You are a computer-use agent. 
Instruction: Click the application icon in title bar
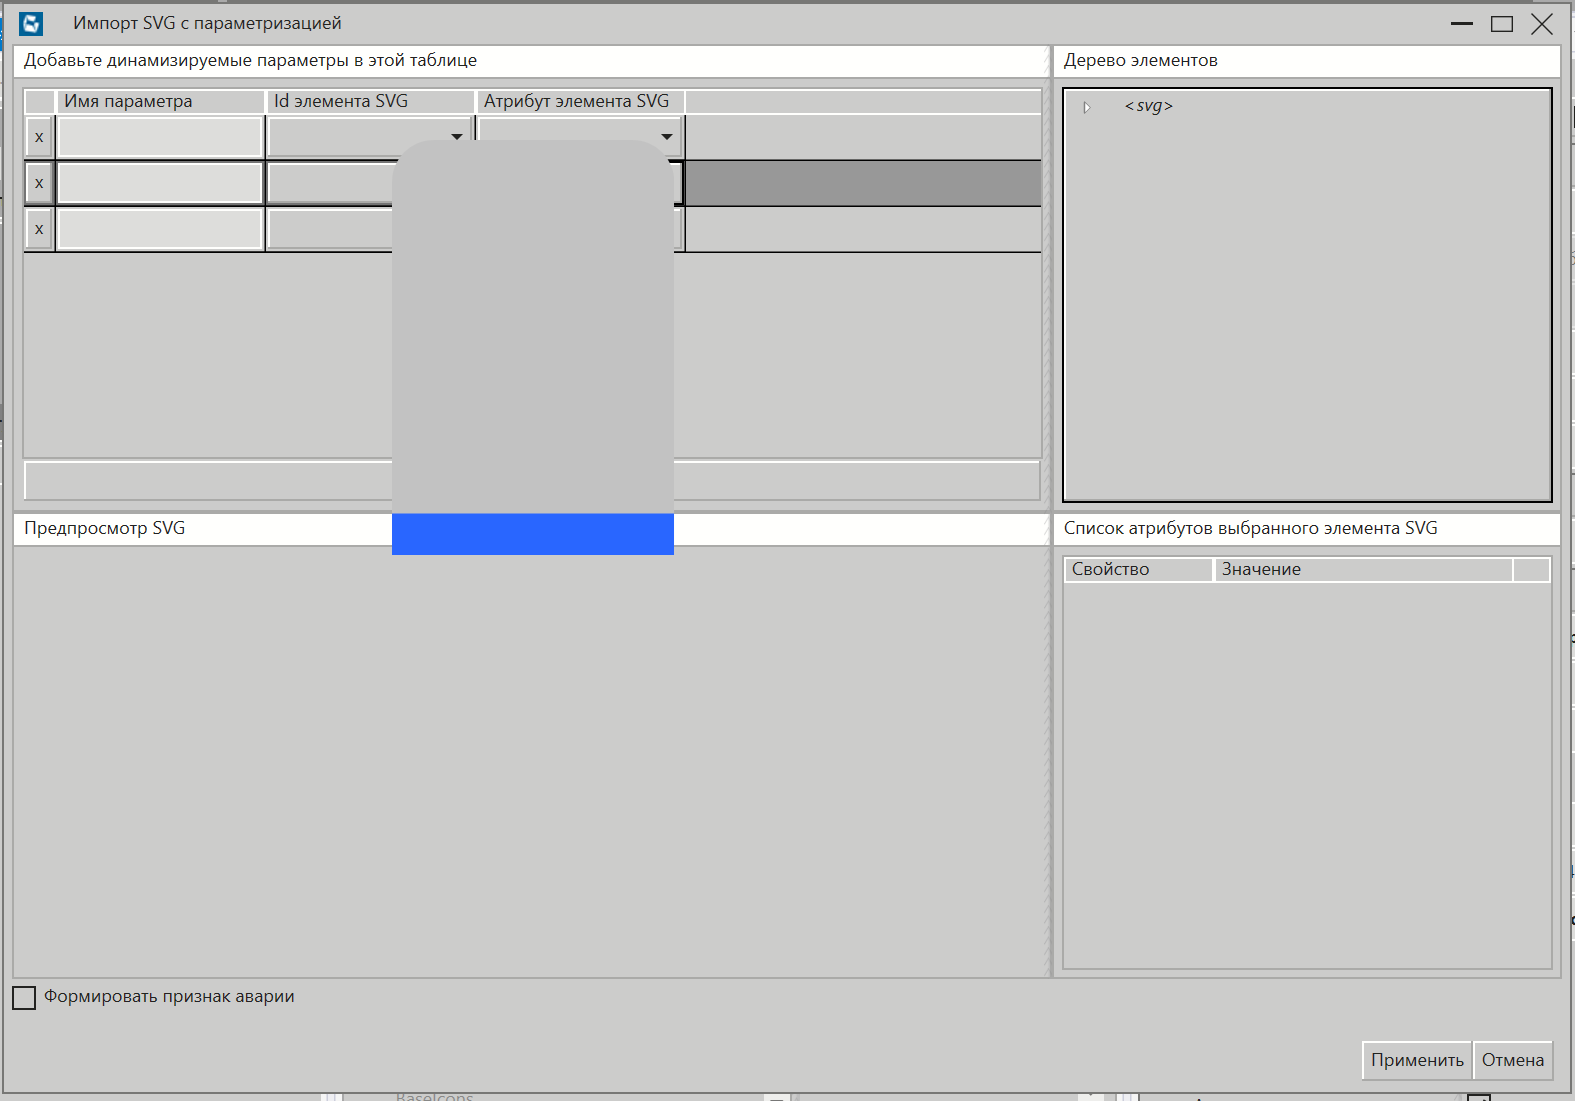pyautogui.click(x=31, y=23)
